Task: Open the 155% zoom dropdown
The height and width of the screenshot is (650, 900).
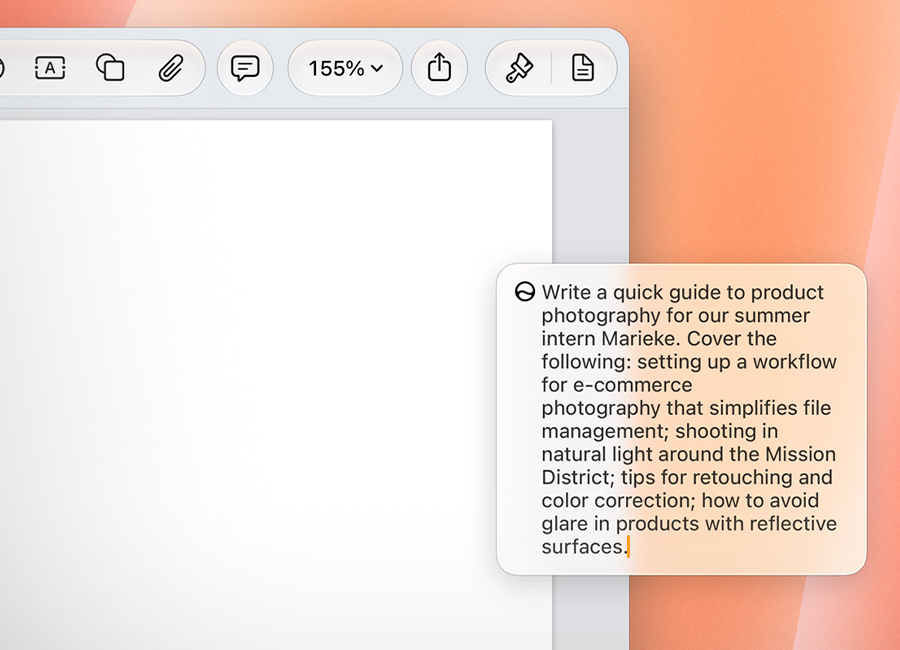Action: 346,68
